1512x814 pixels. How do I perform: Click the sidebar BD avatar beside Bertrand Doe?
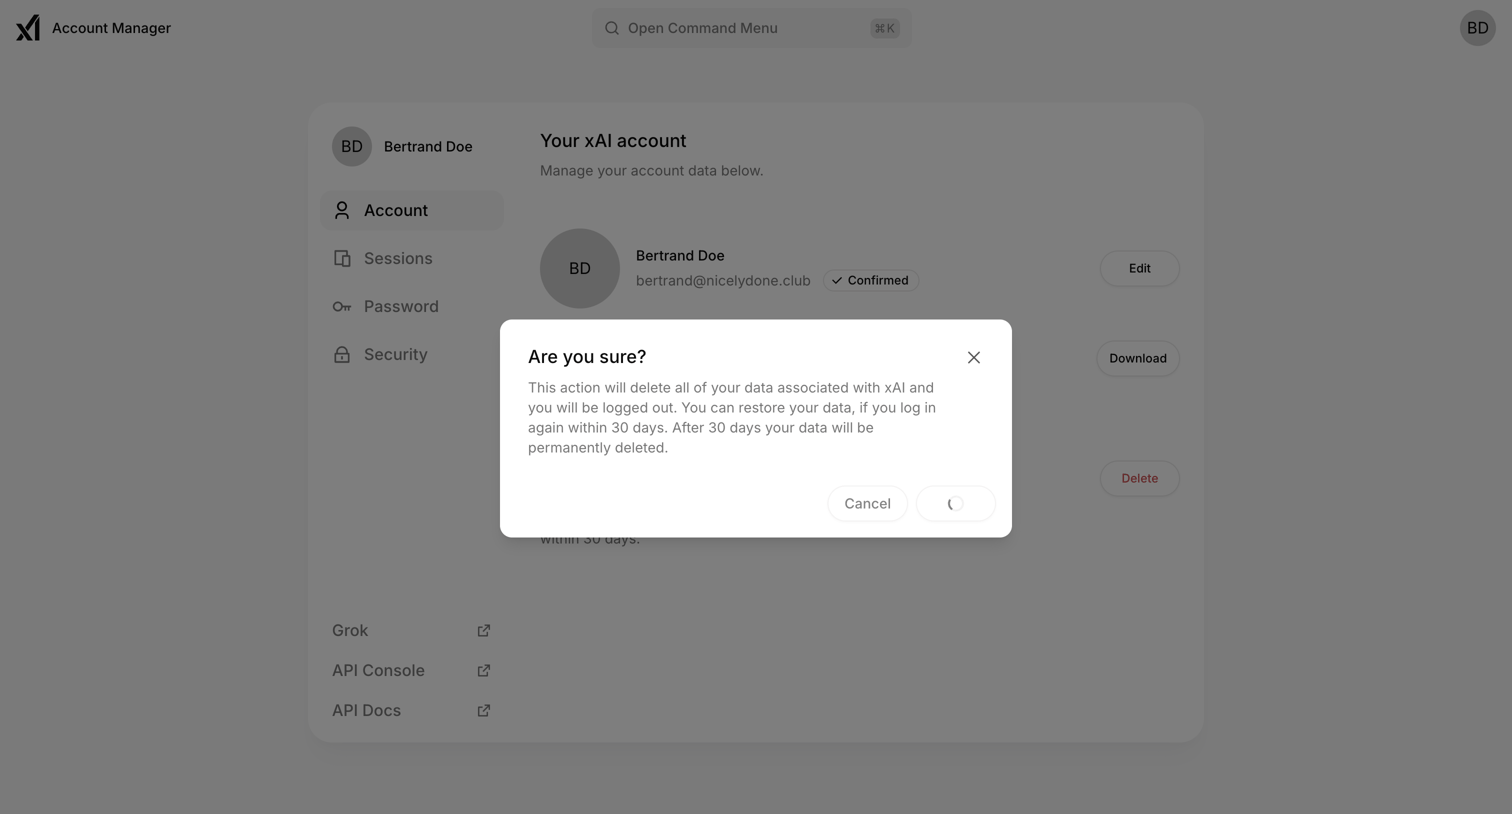pyautogui.click(x=352, y=146)
